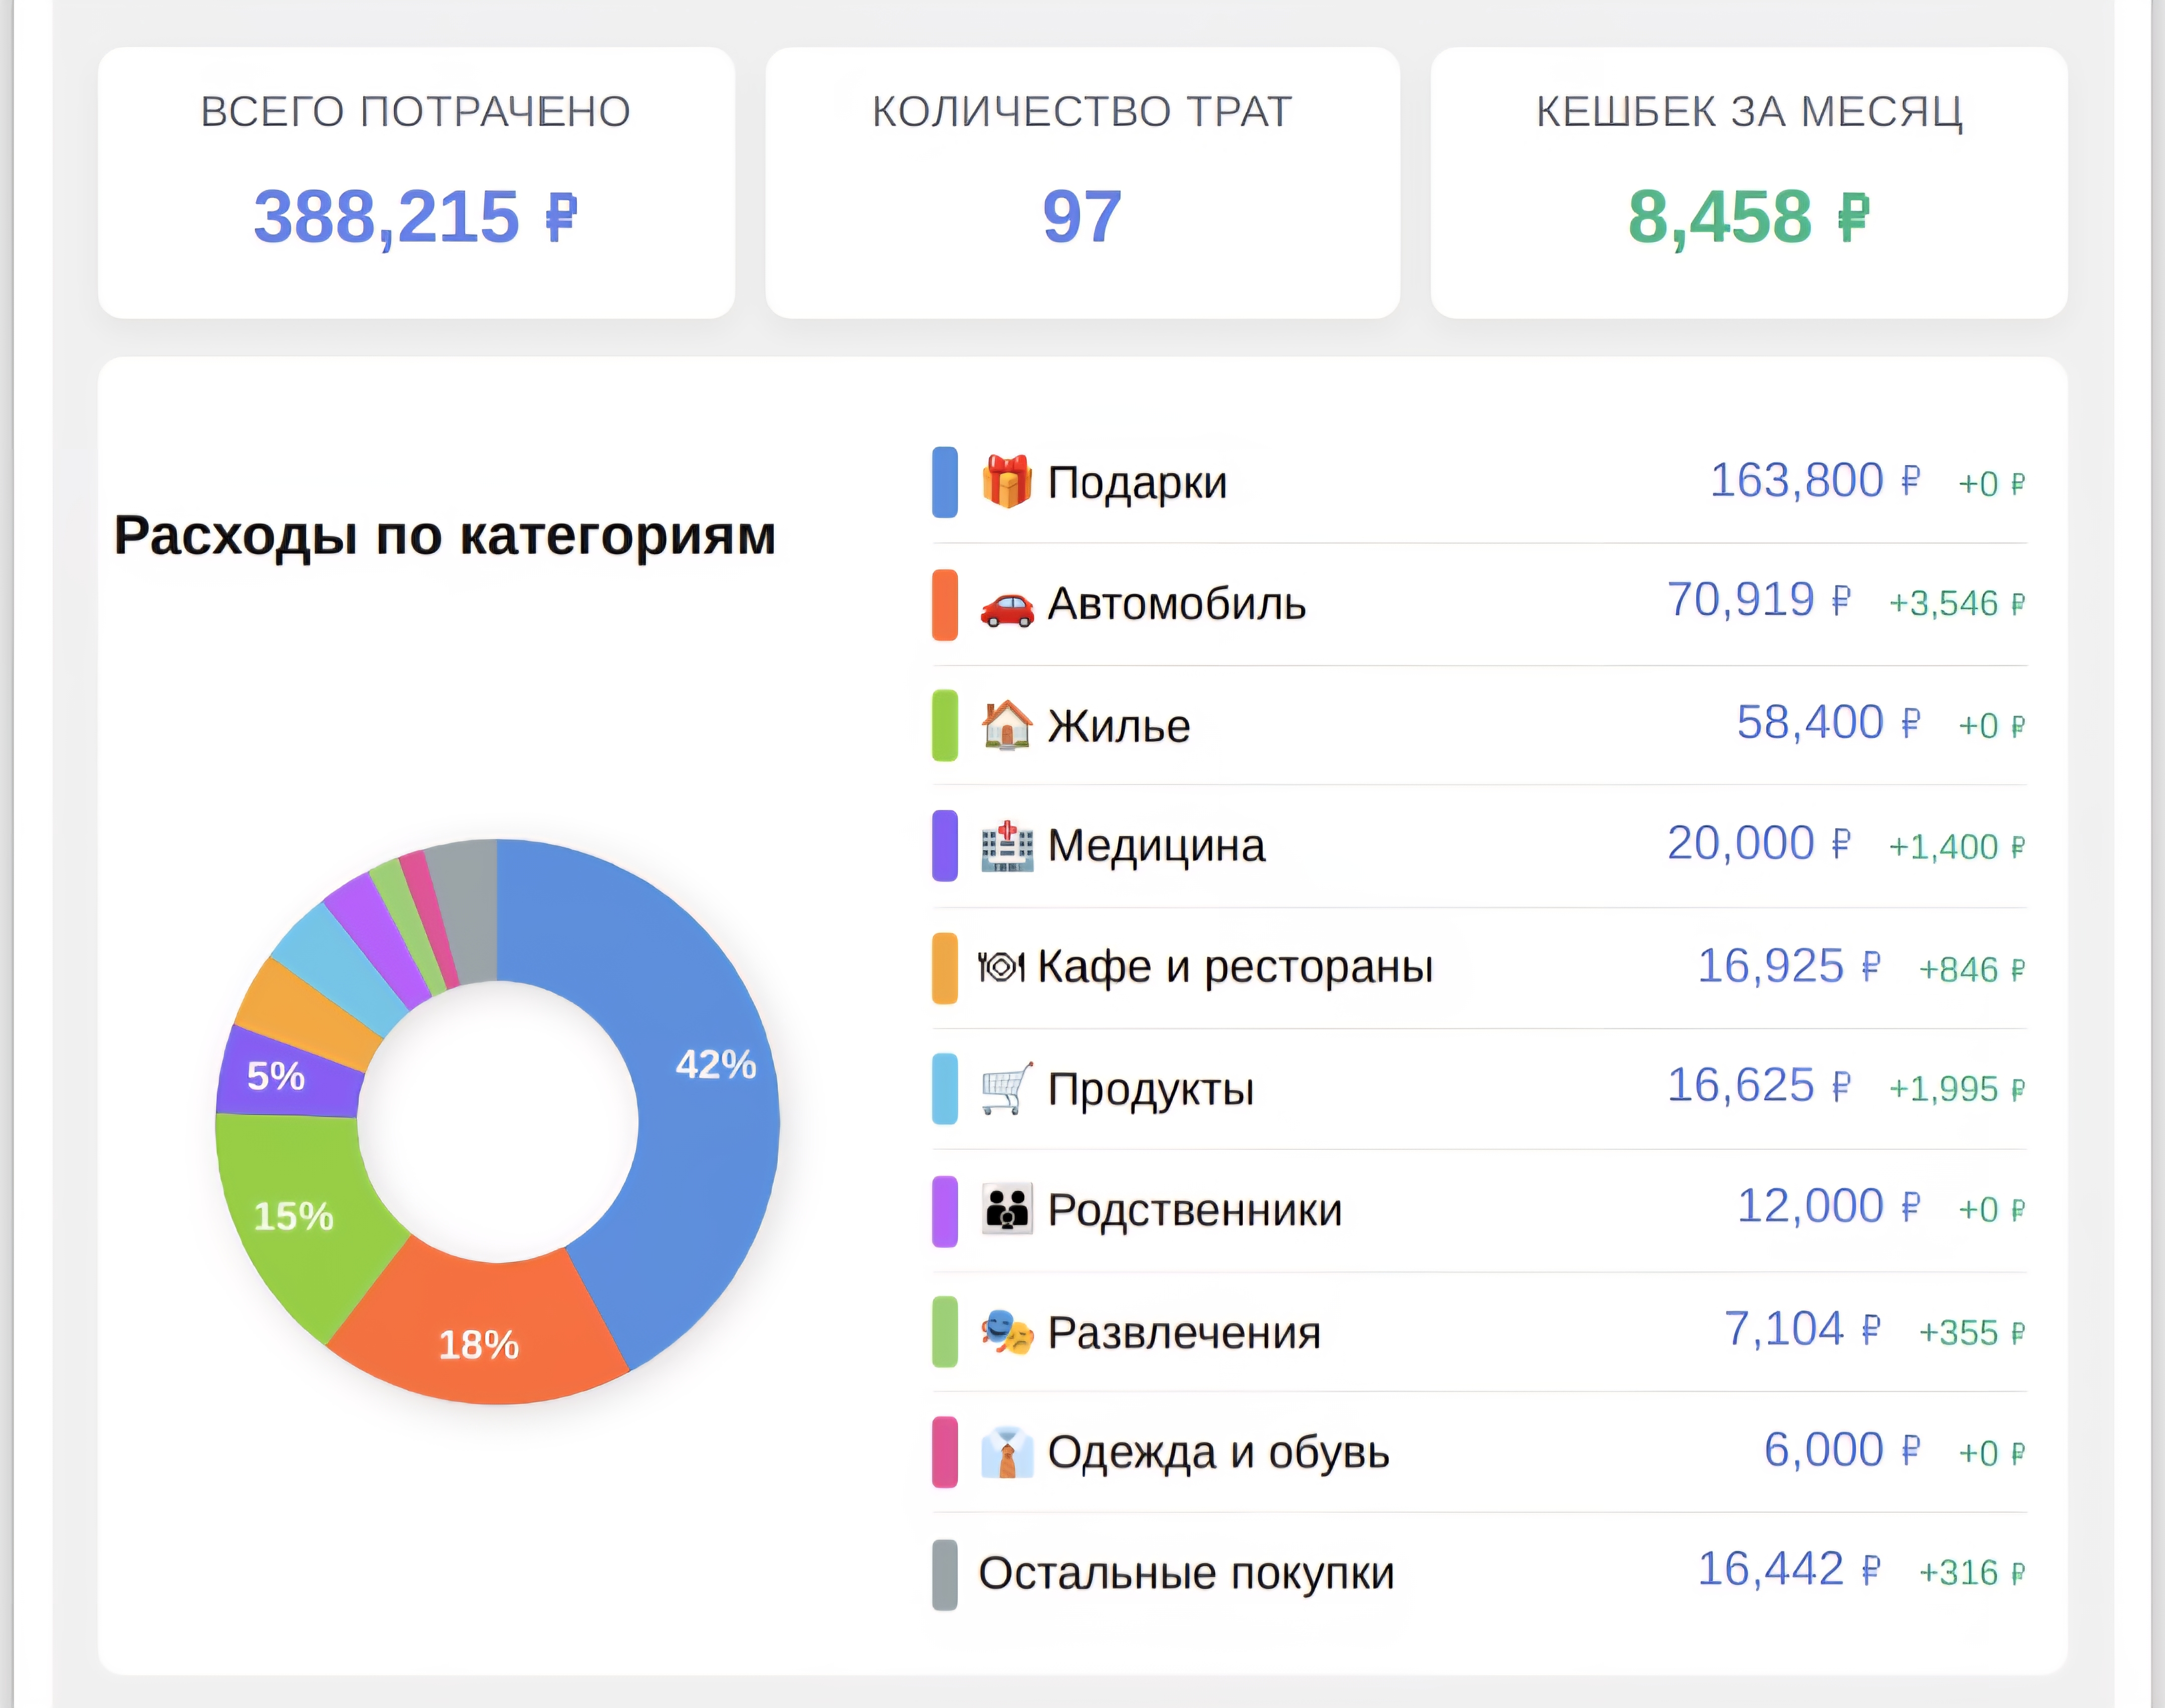Click the amber swatch for Кафе и рестораны

click(944, 967)
